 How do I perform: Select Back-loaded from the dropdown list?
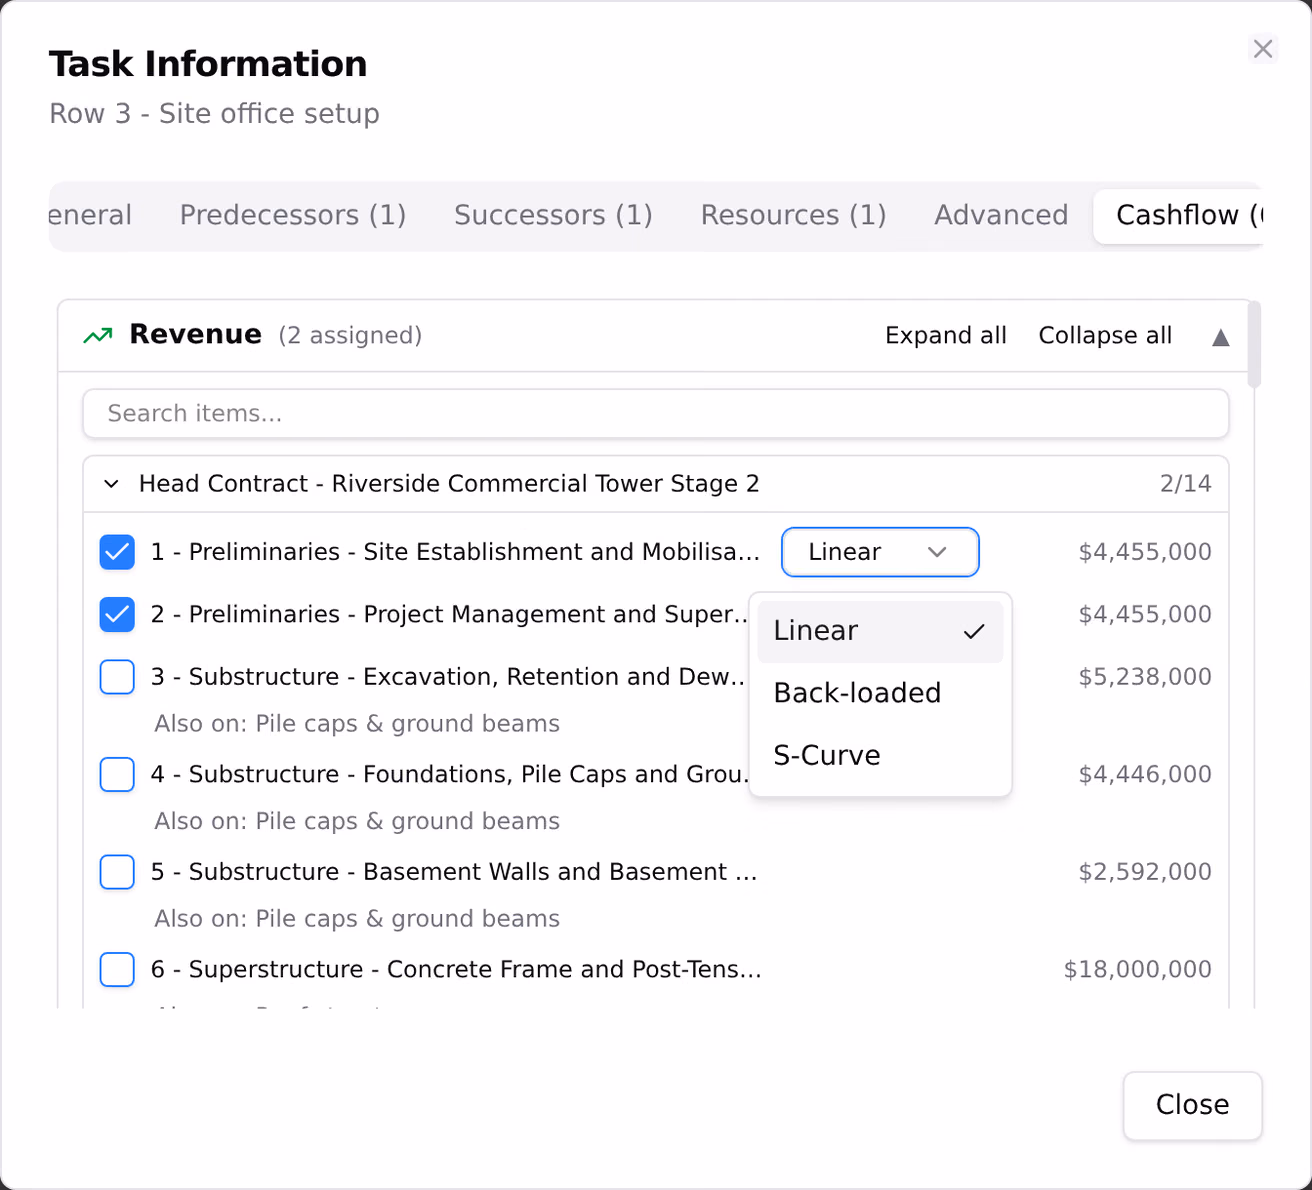click(880, 693)
